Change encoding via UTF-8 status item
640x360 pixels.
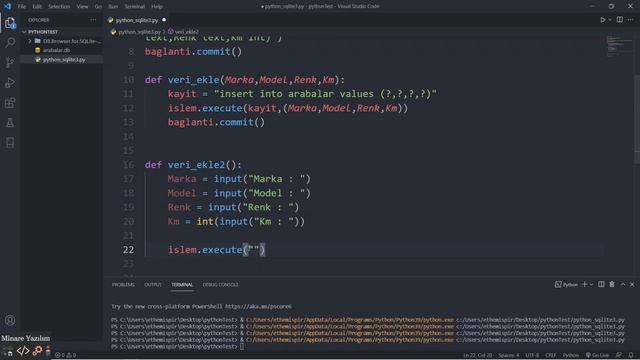pyautogui.click(x=532, y=355)
